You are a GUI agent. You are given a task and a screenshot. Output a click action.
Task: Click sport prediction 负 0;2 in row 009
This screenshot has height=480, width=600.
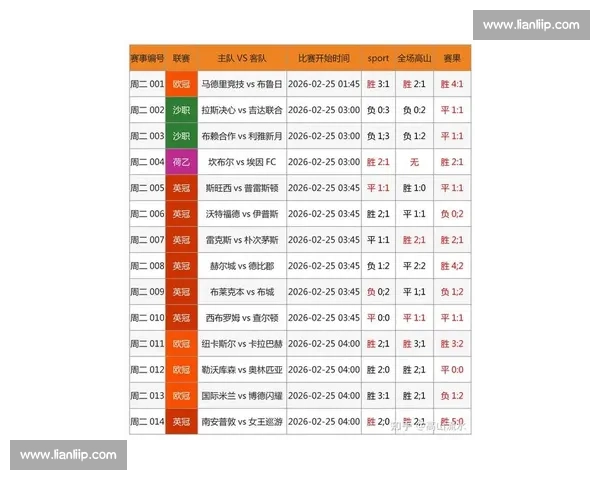pos(378,292)
